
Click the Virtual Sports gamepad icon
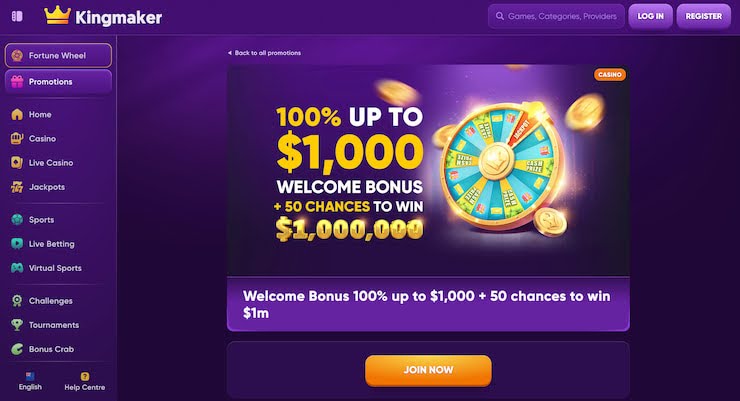[17, 268]
